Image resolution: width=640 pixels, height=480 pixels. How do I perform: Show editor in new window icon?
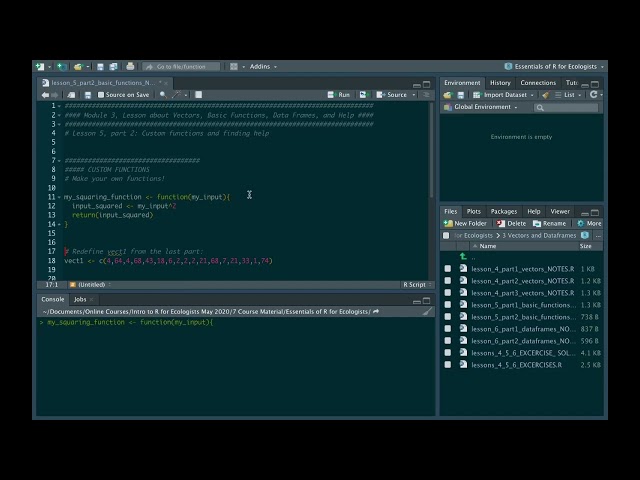[71, 95]
